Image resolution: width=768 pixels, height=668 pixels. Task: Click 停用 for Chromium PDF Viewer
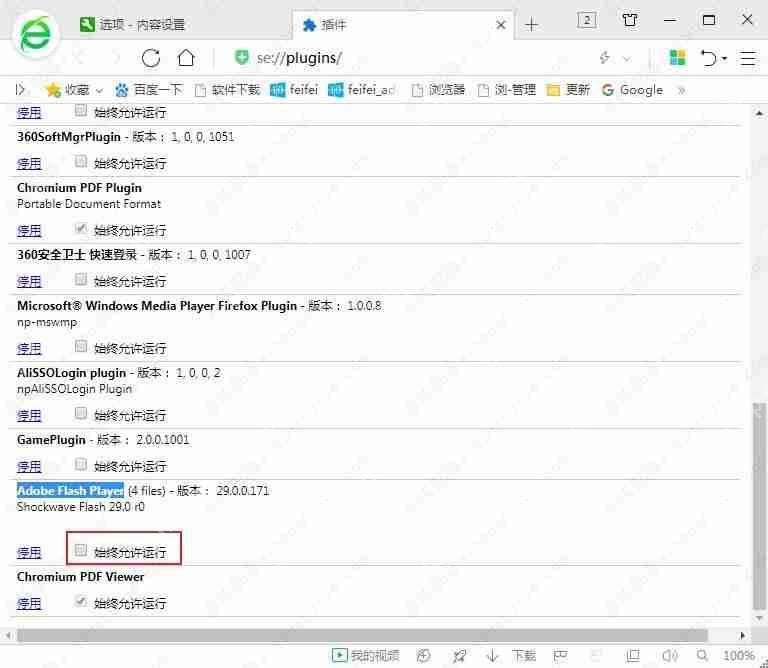[29, 603]
